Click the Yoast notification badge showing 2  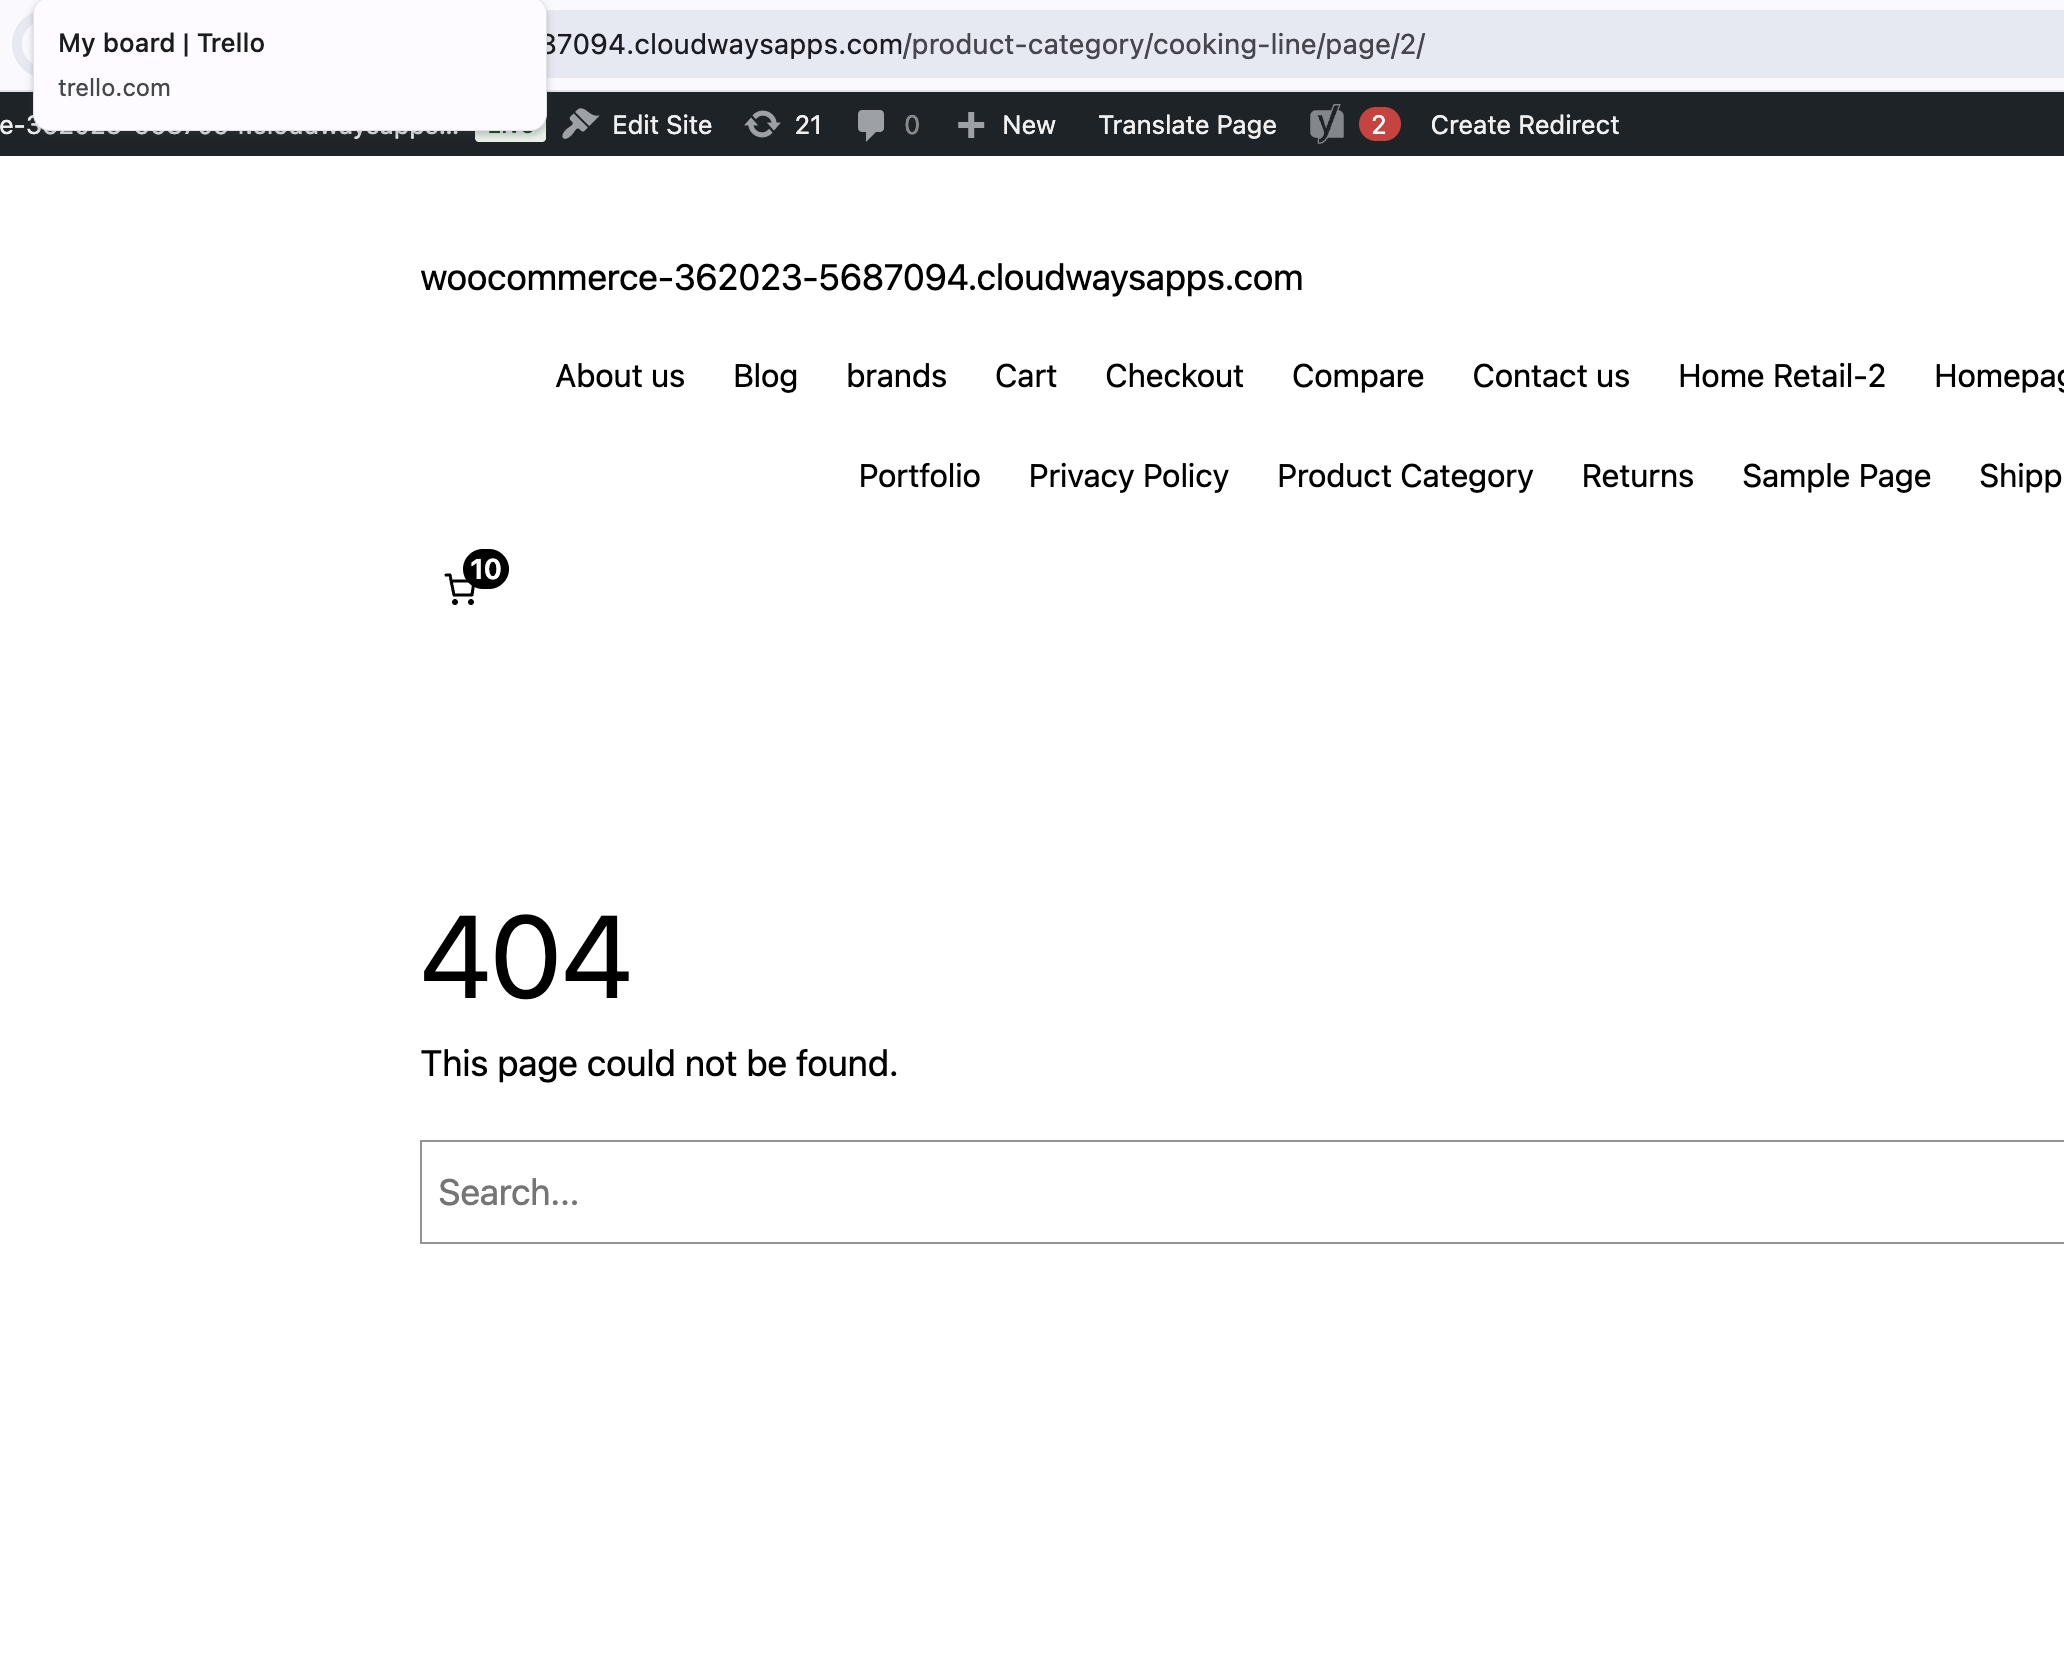pyautogui.click(x=1379, y=124)
